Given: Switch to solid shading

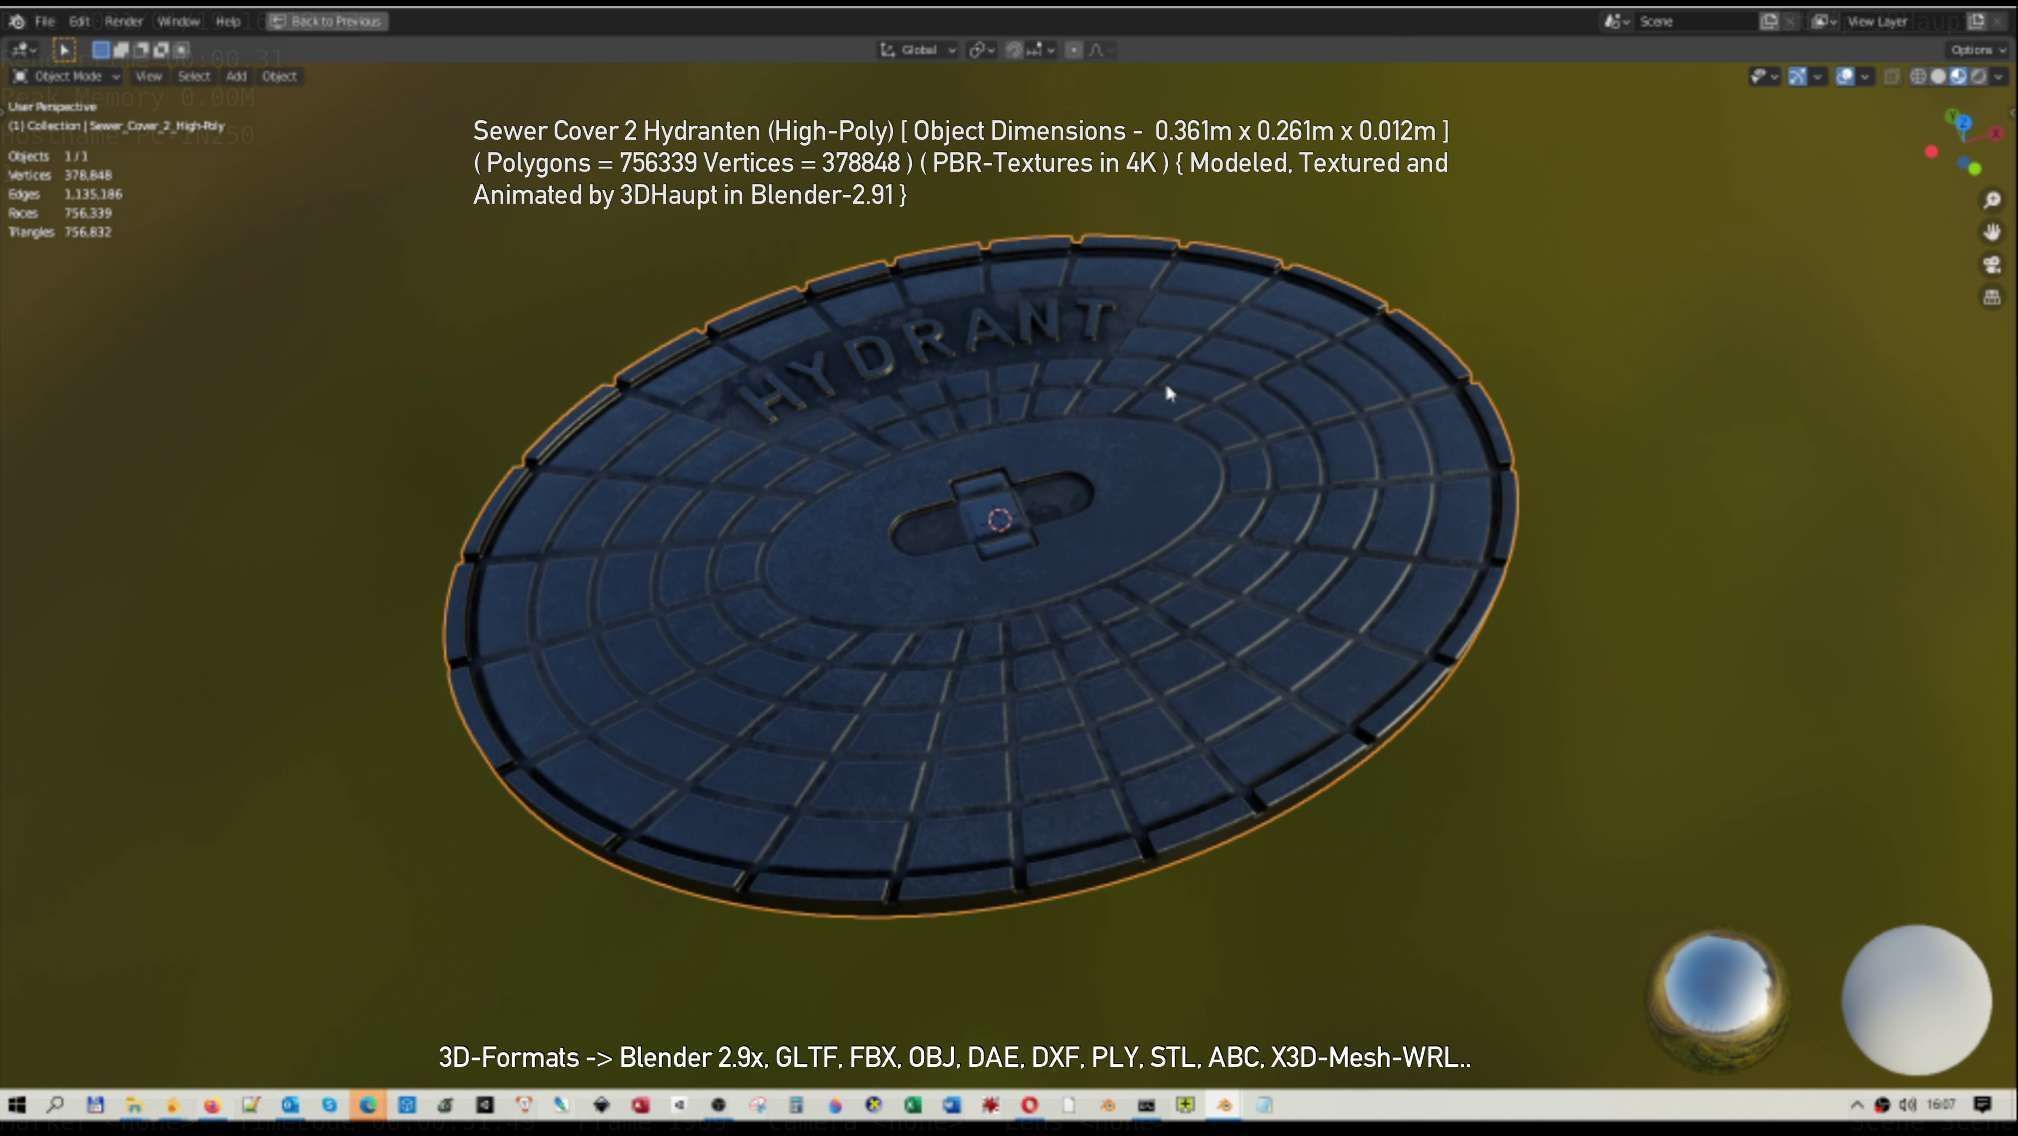Looking at the screenshot, I should tap(1938, 76).
